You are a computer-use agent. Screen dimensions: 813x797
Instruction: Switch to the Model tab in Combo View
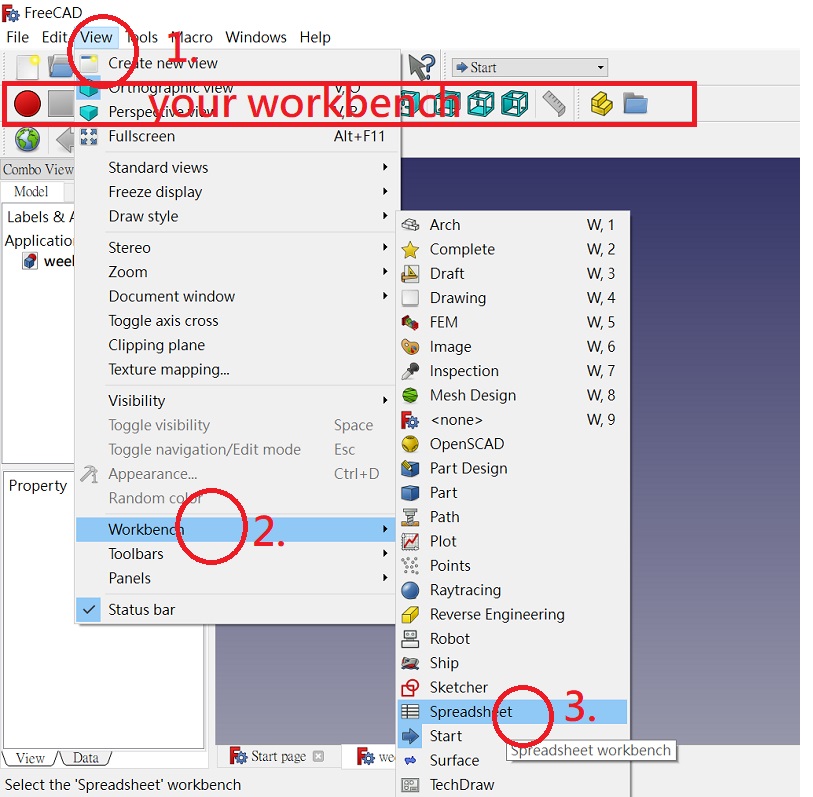(31, 192)
